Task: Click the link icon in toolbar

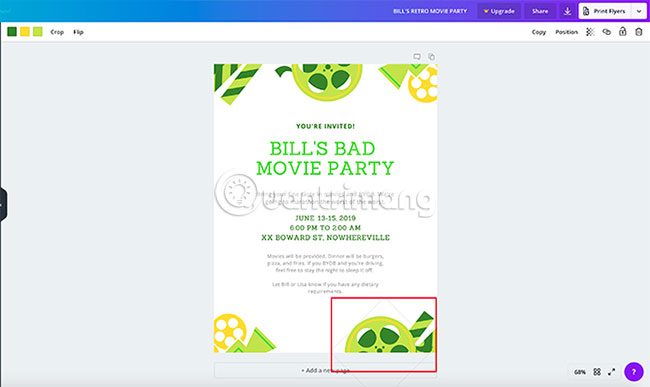Action: coord(606,32)
